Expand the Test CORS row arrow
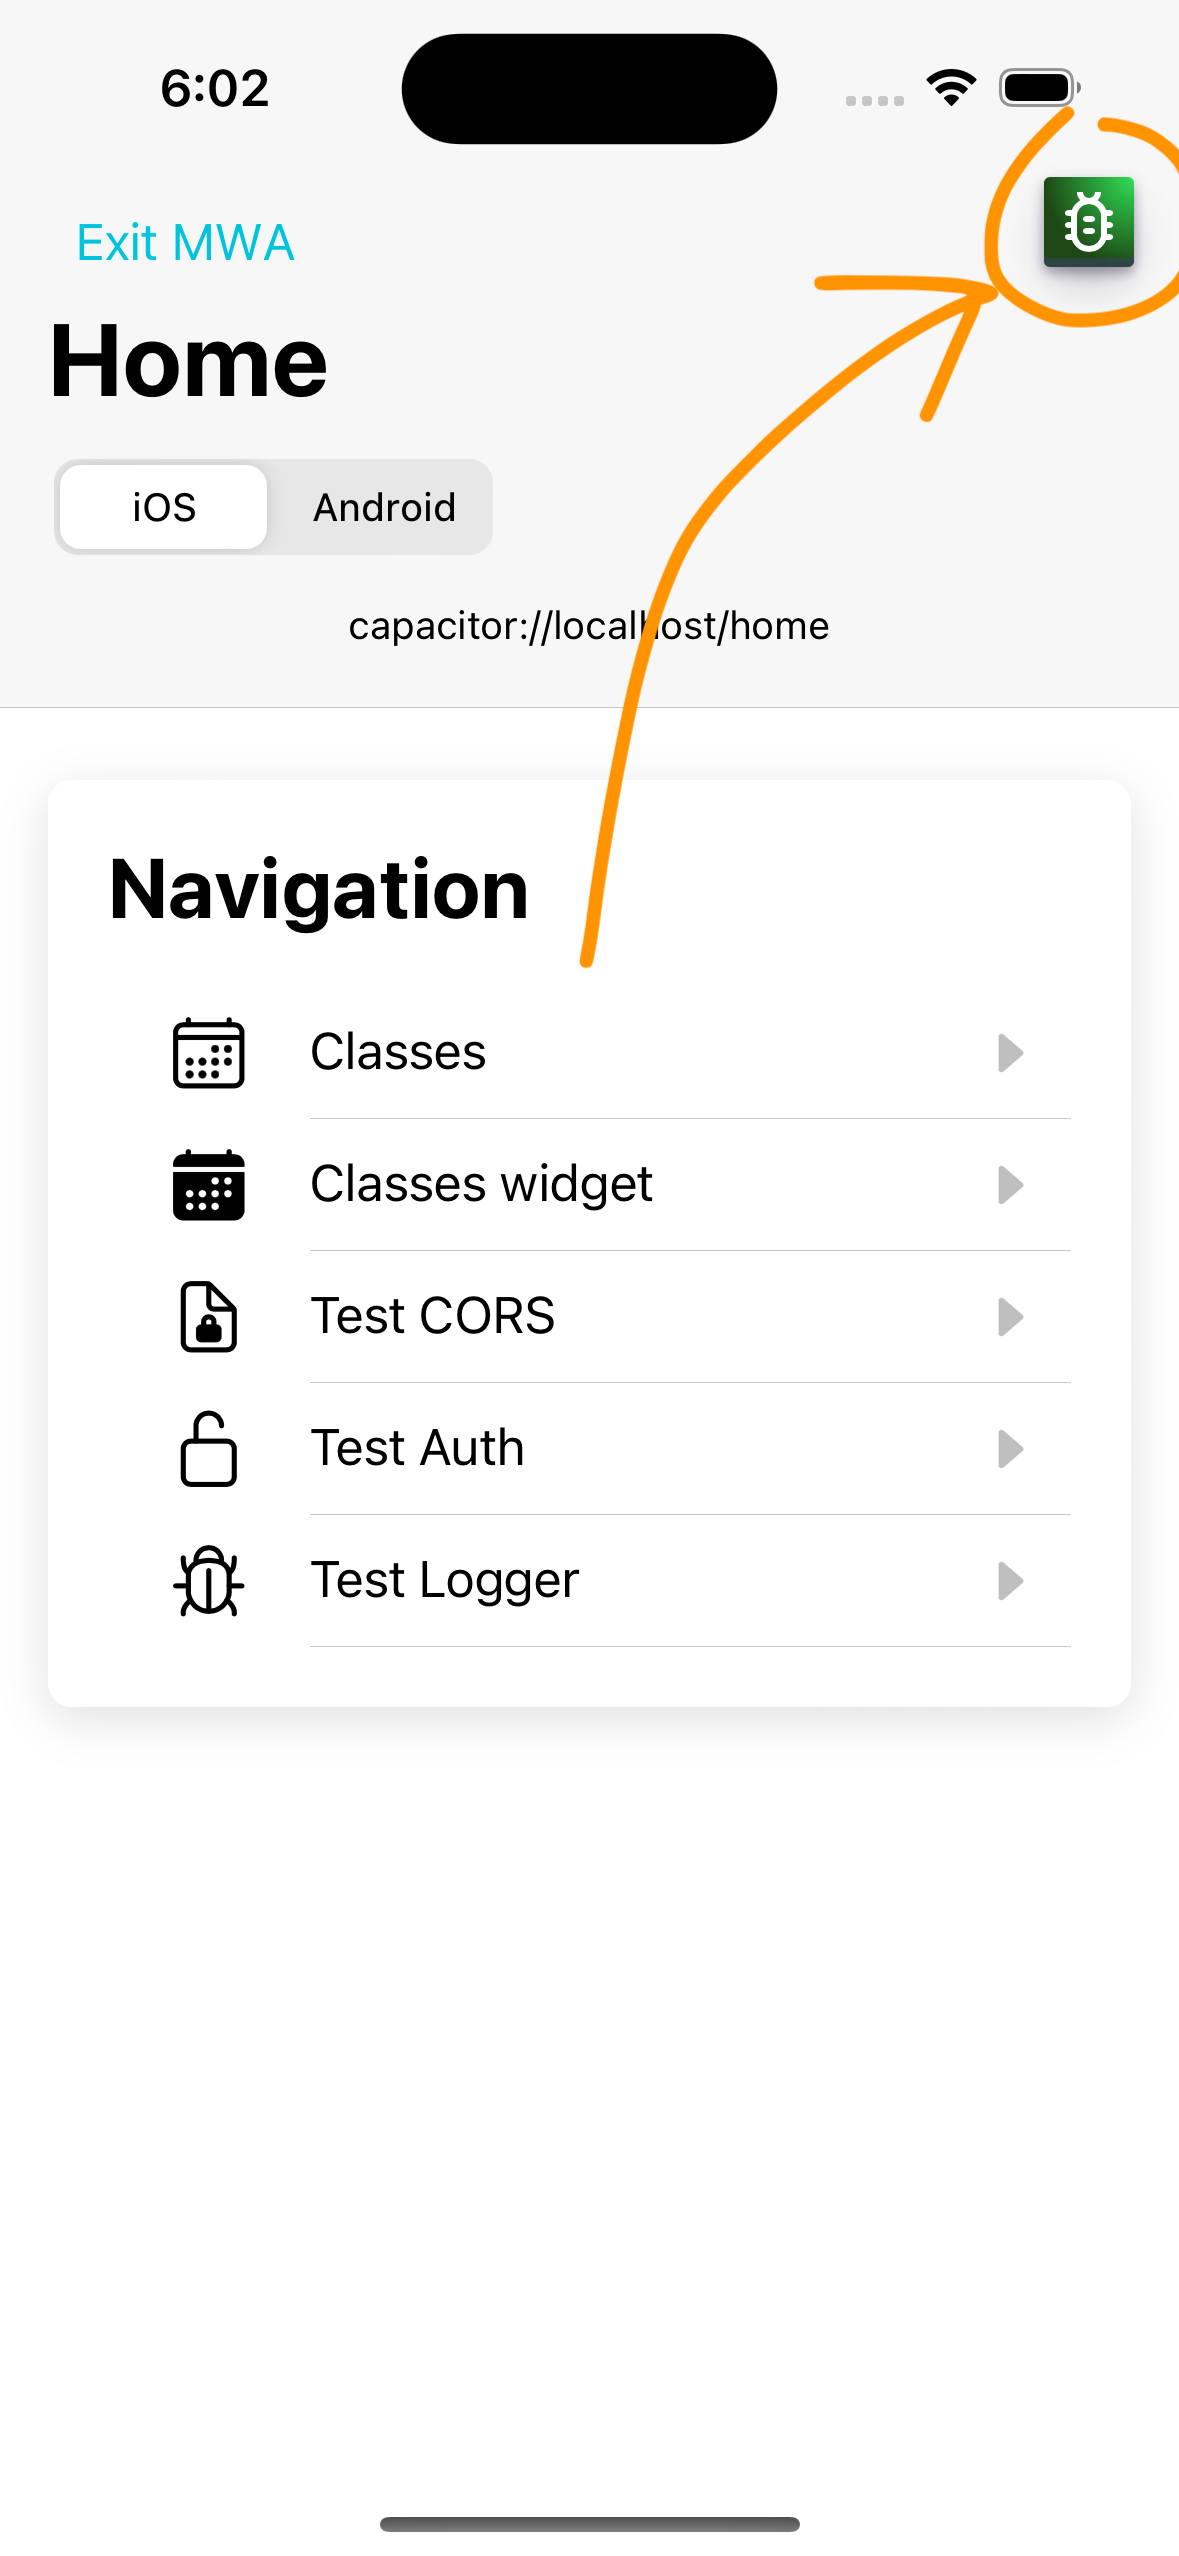The width and height of the screenshot is (1179, 2556). pos(1010,1317)
